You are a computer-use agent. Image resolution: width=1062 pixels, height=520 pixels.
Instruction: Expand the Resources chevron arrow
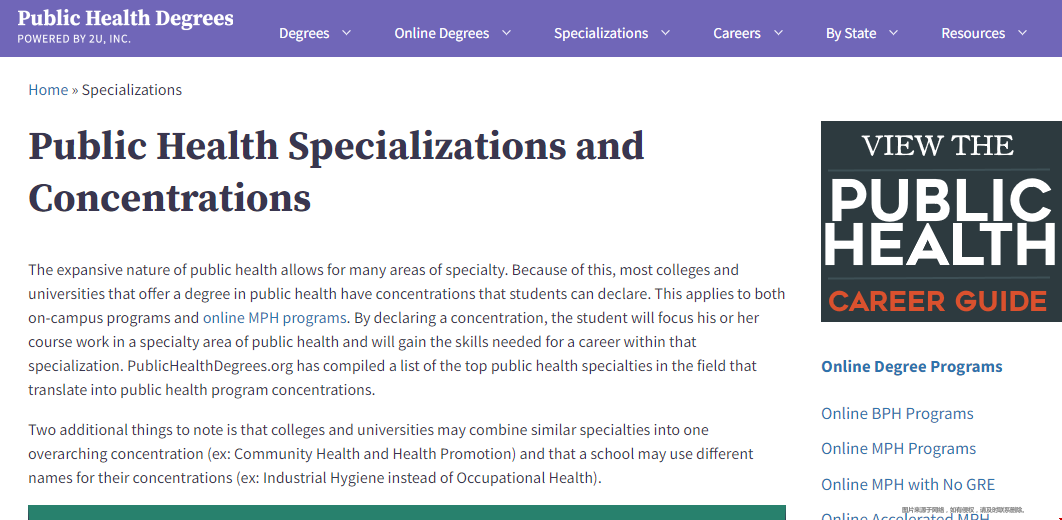pos(1023,33)
